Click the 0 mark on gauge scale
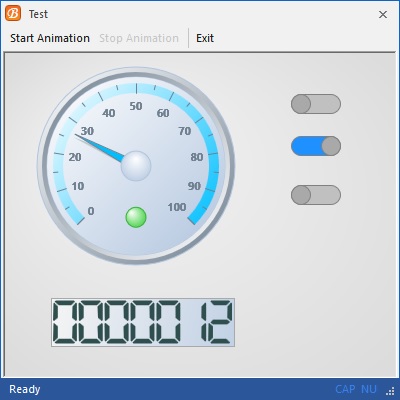 [x=91, y=211]
